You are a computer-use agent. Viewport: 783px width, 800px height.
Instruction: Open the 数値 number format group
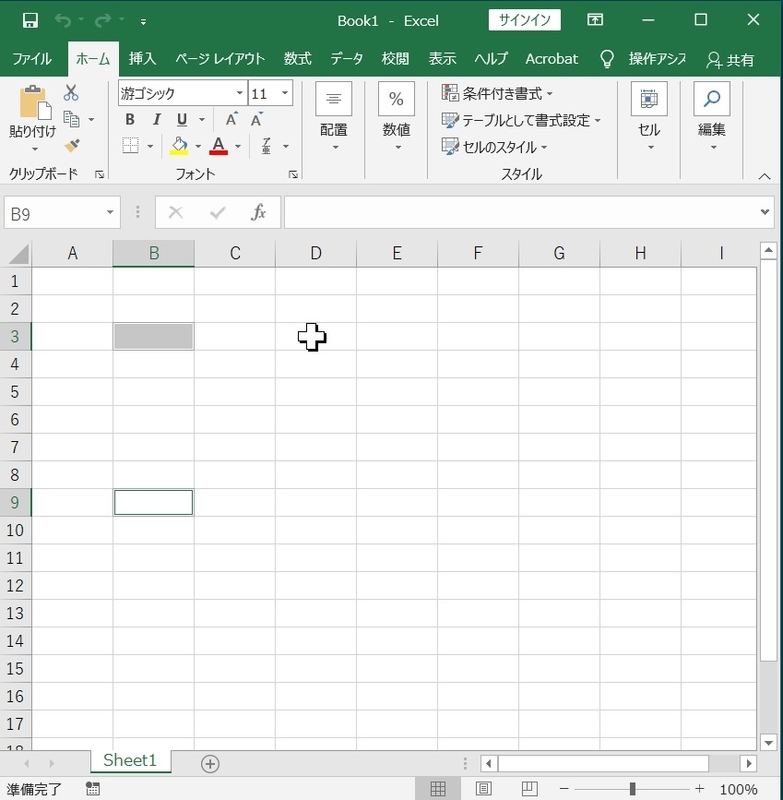396,117
